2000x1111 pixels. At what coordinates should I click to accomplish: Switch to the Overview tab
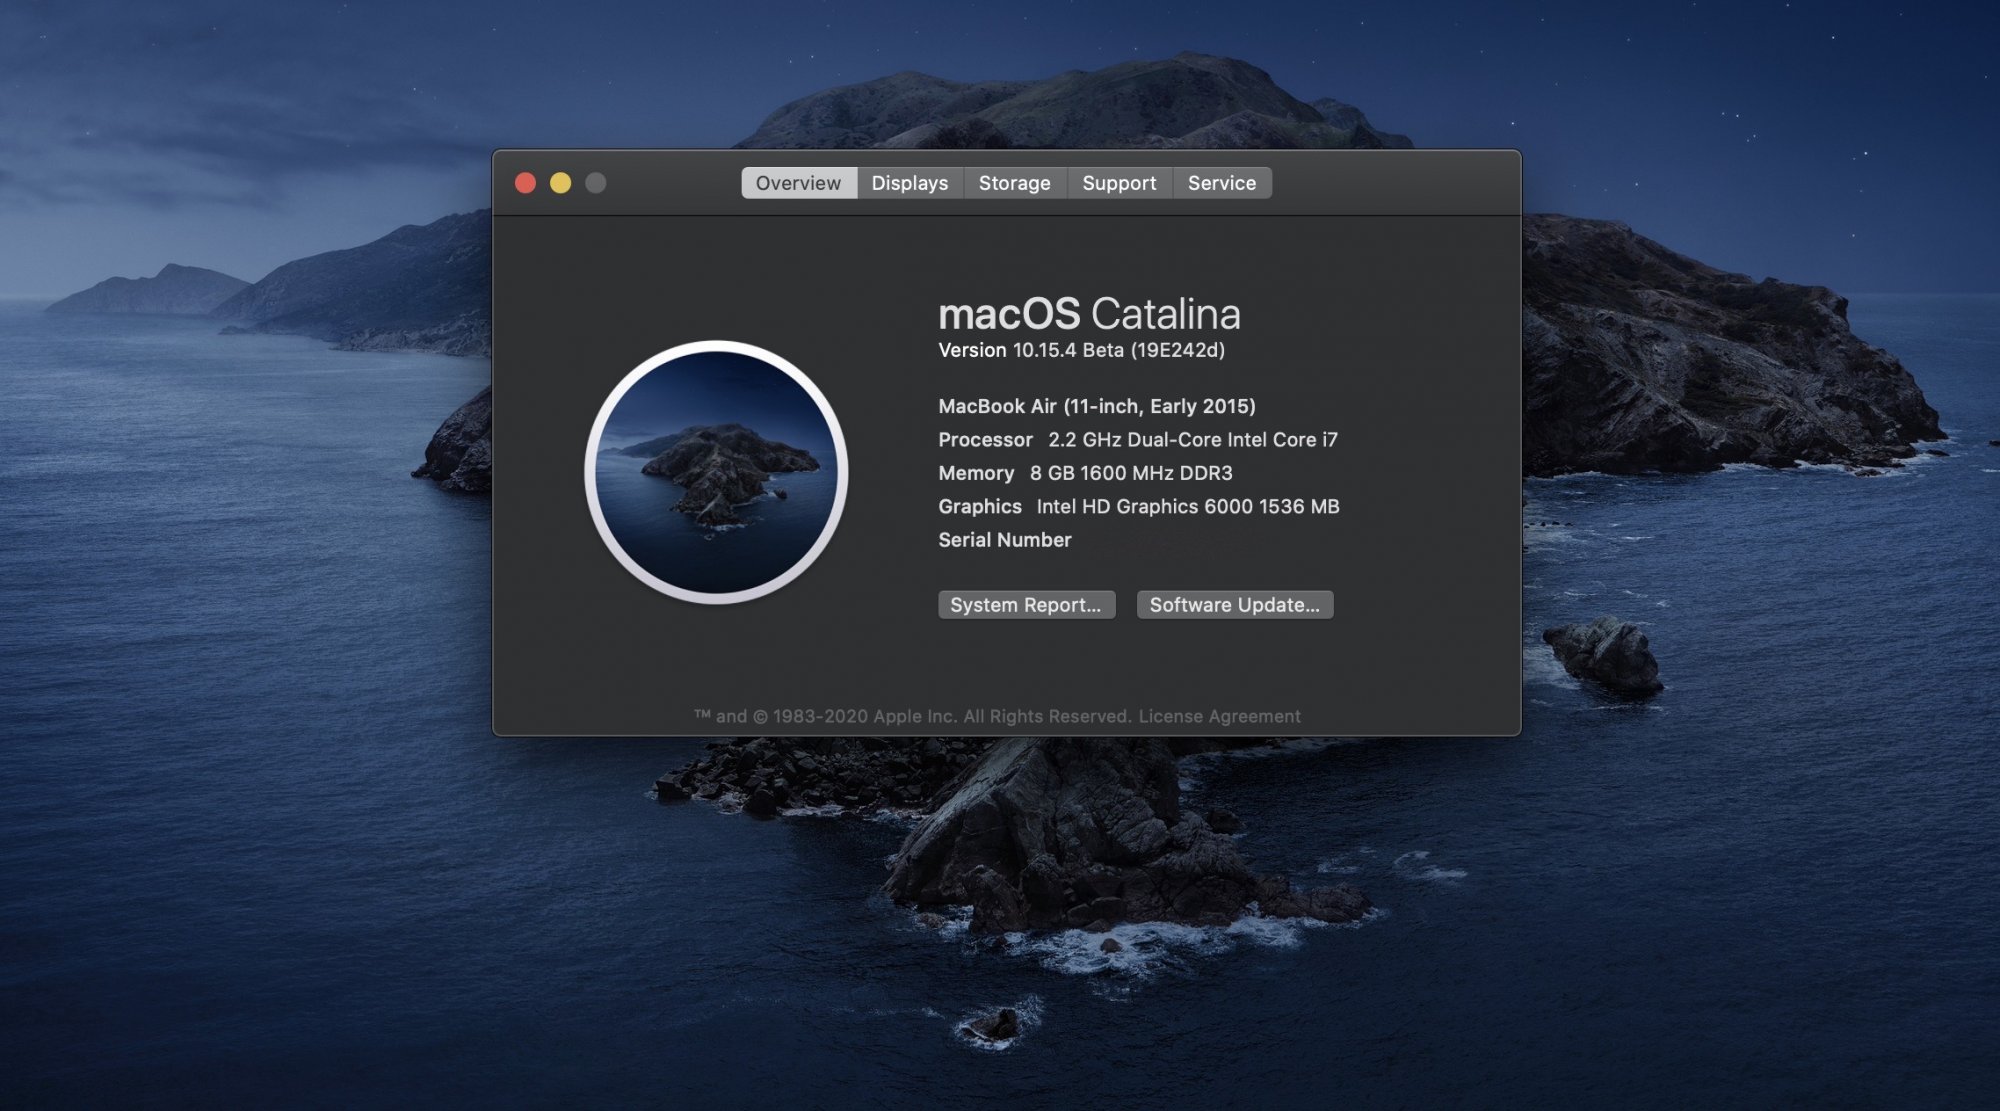point(798,183)
